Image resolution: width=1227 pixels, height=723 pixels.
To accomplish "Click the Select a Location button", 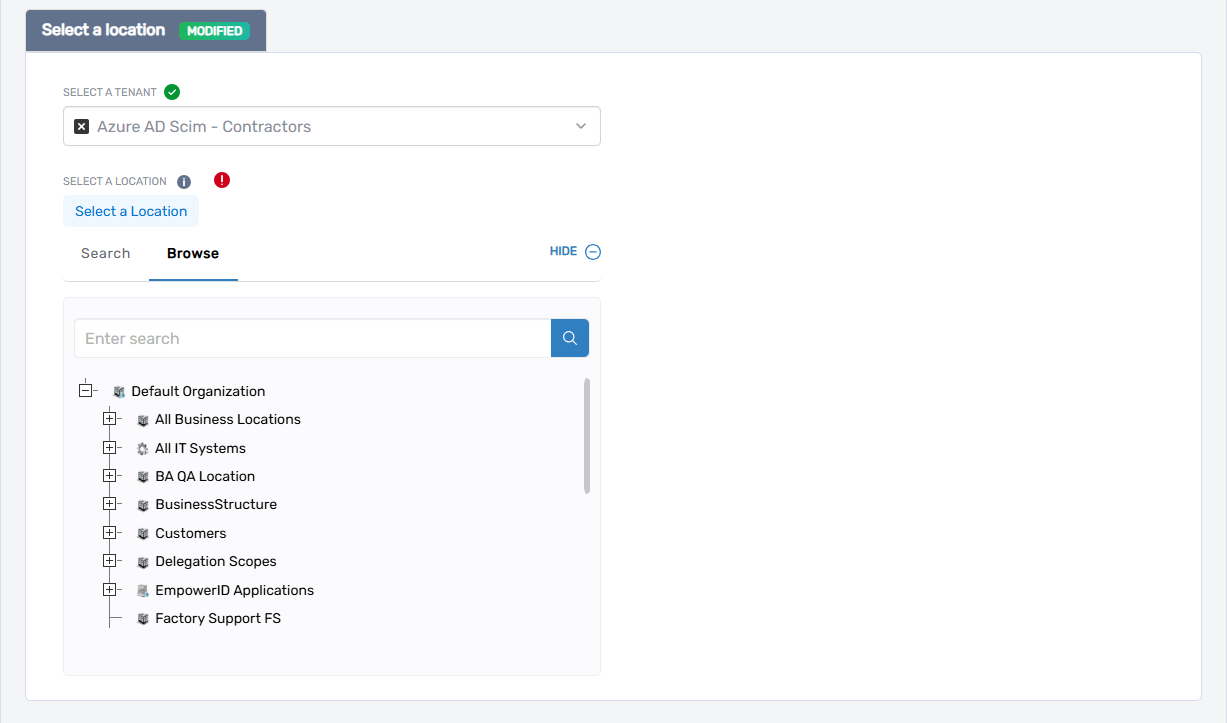I will (131, 211).
